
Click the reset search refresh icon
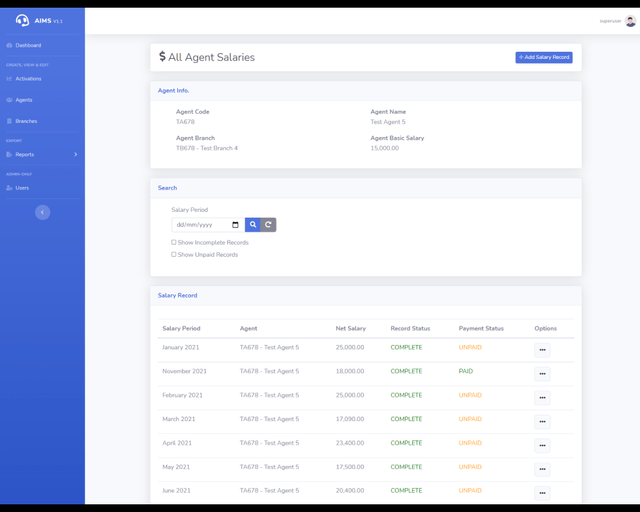coord(268,225)
